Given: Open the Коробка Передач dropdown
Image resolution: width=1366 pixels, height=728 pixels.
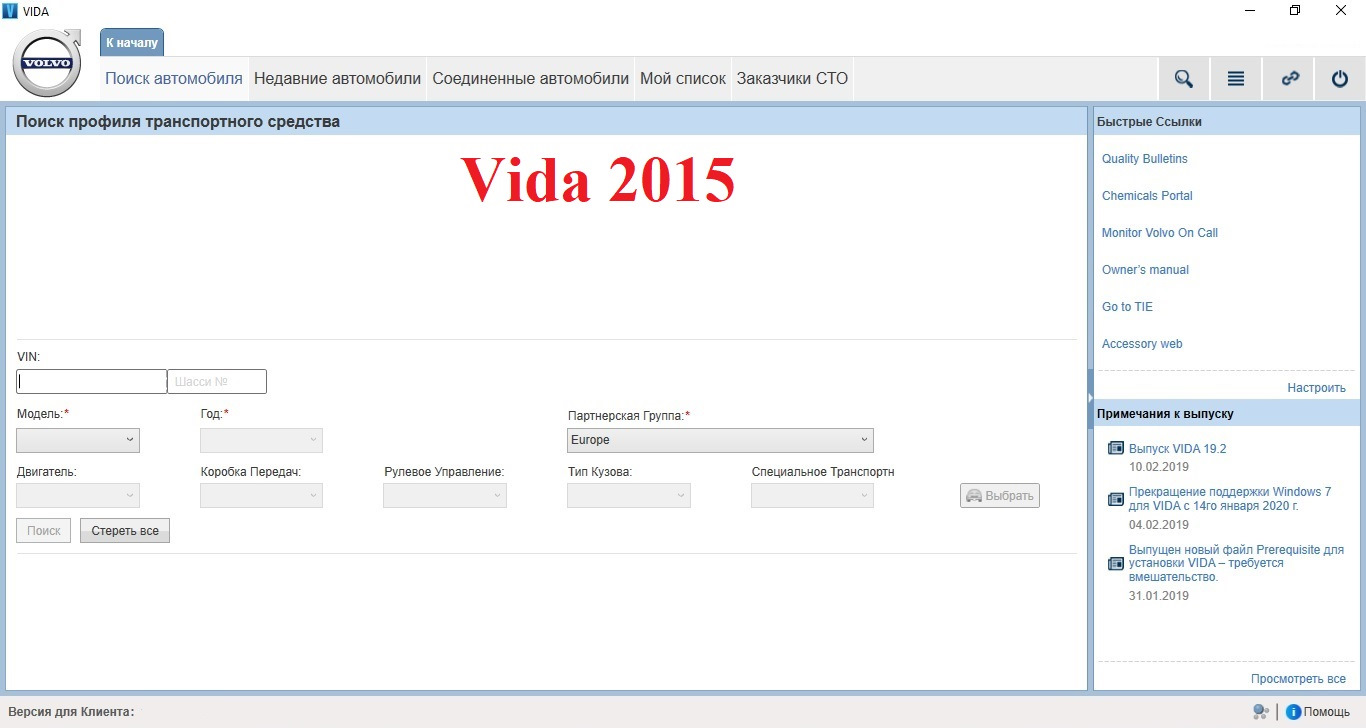Looking at the screenshot, I should [x=262, y=496].
